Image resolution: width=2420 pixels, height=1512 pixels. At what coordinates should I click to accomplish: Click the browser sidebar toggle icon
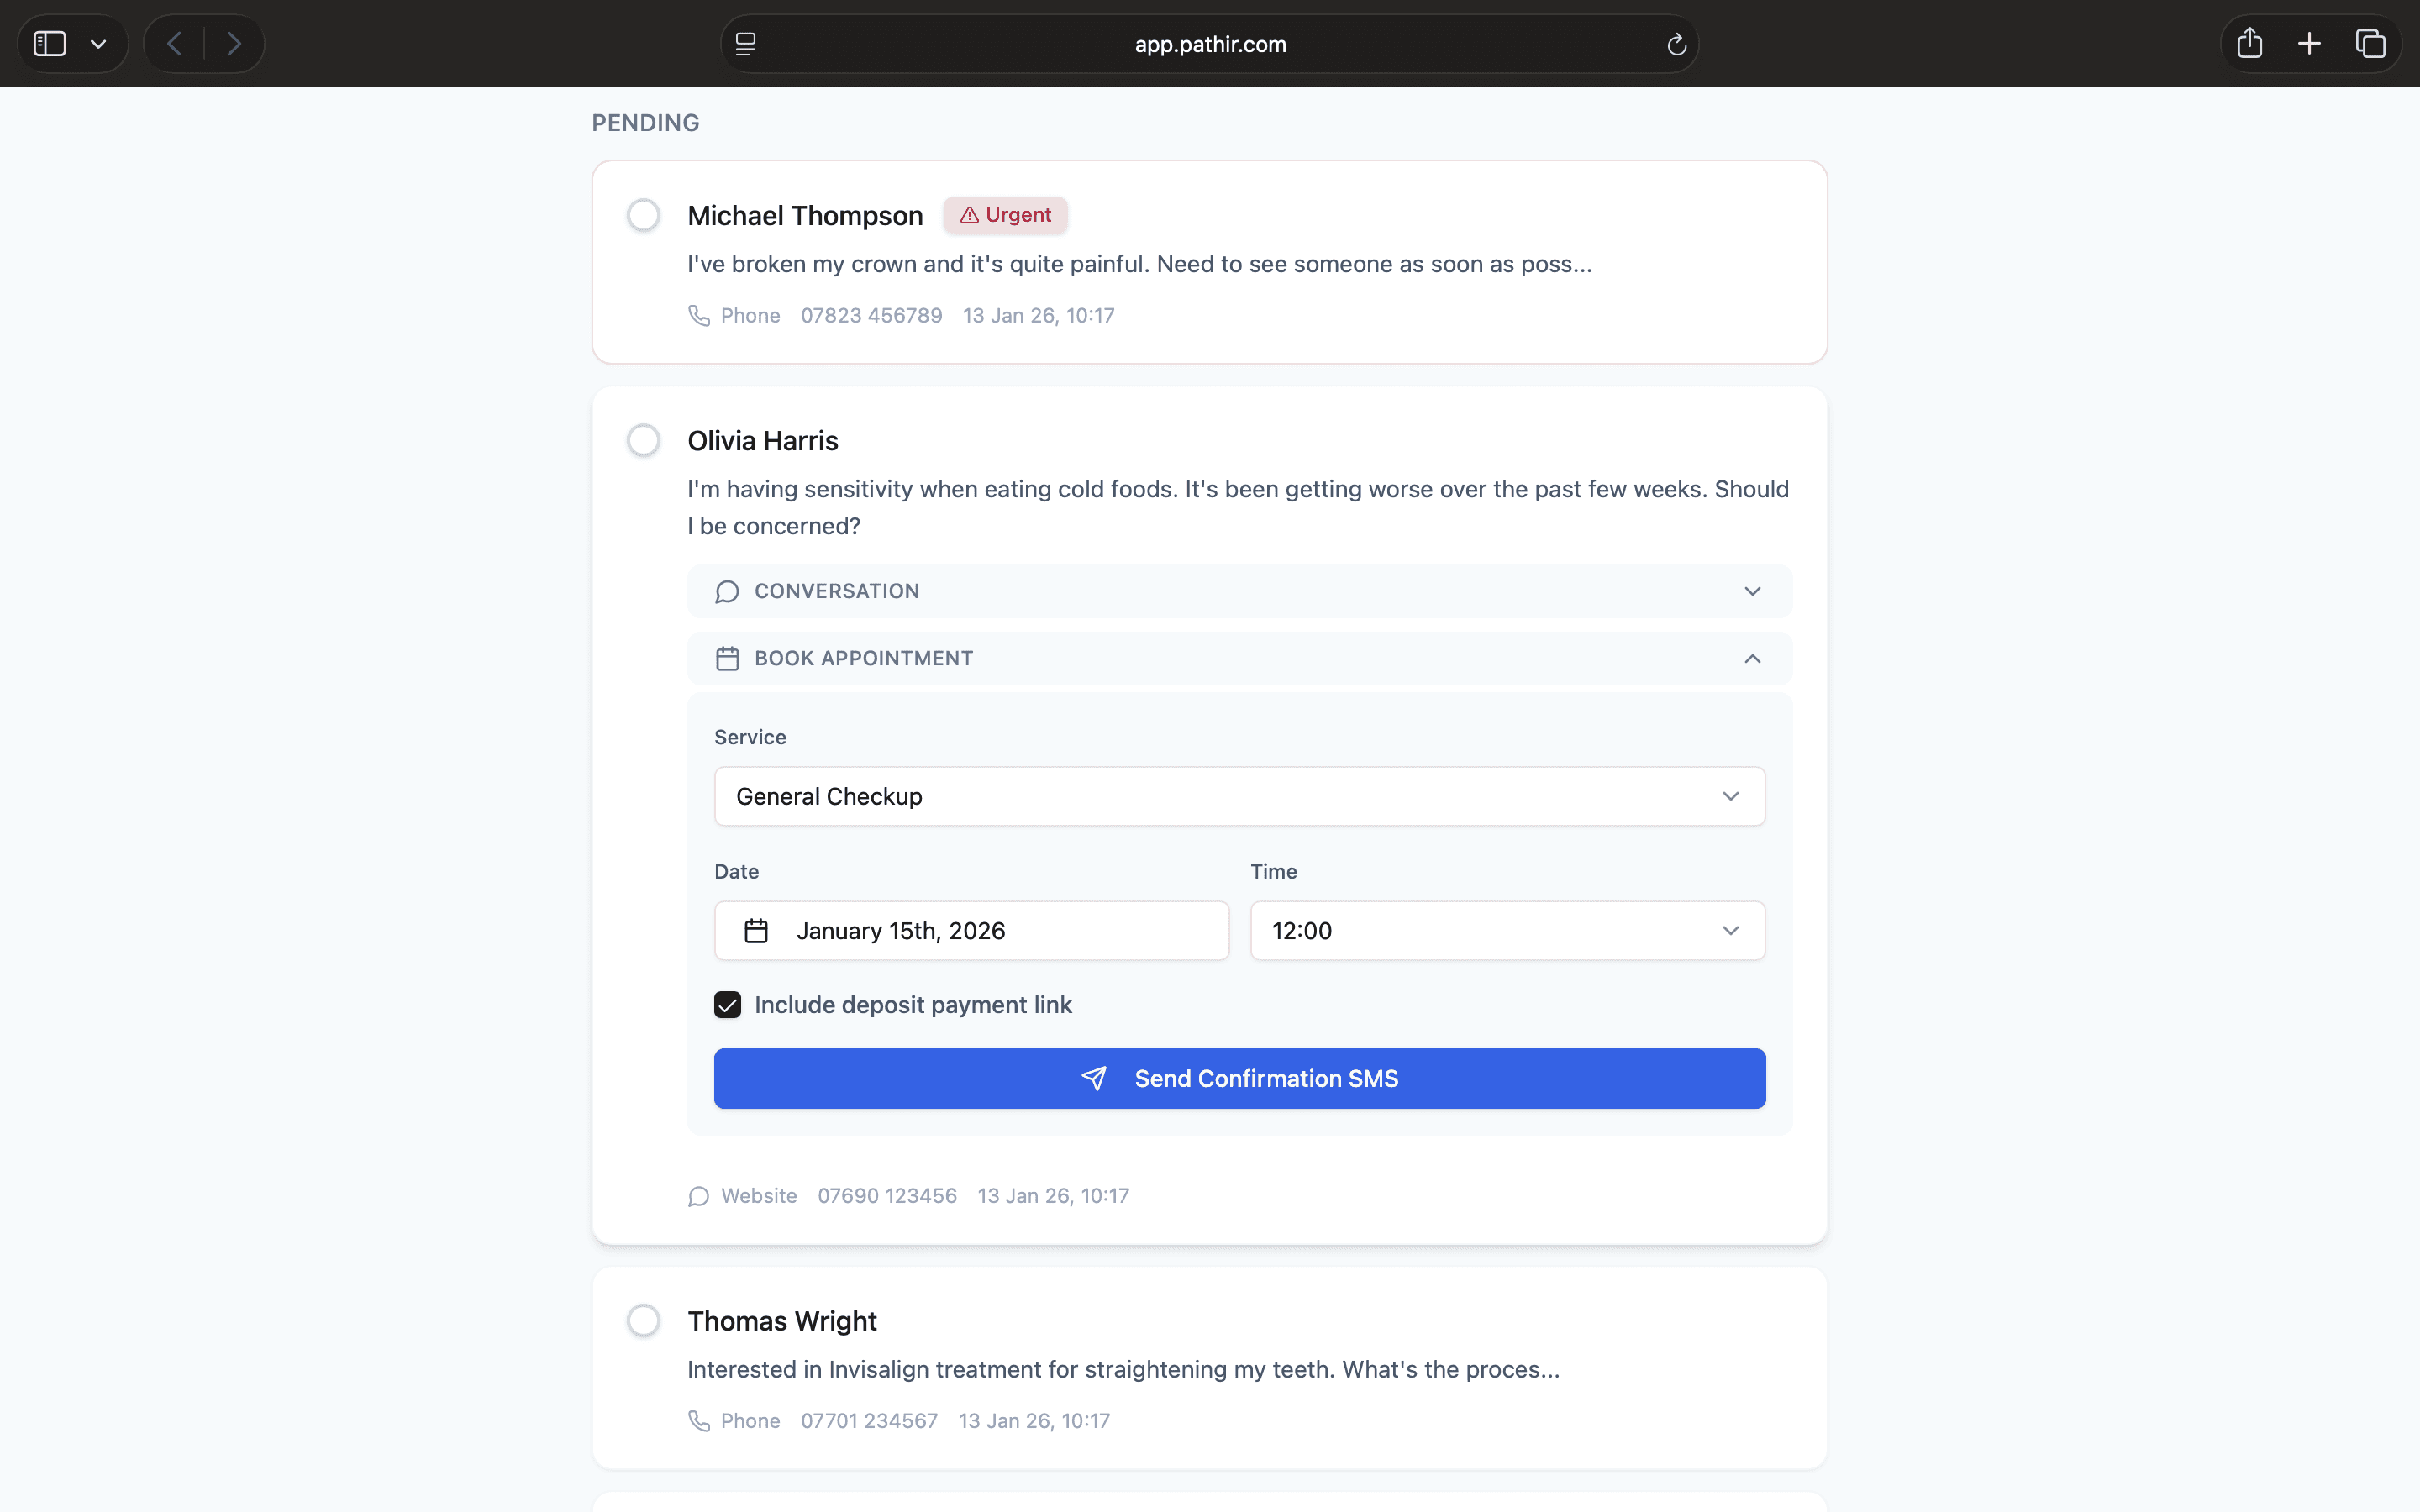(x=50, y=44)
